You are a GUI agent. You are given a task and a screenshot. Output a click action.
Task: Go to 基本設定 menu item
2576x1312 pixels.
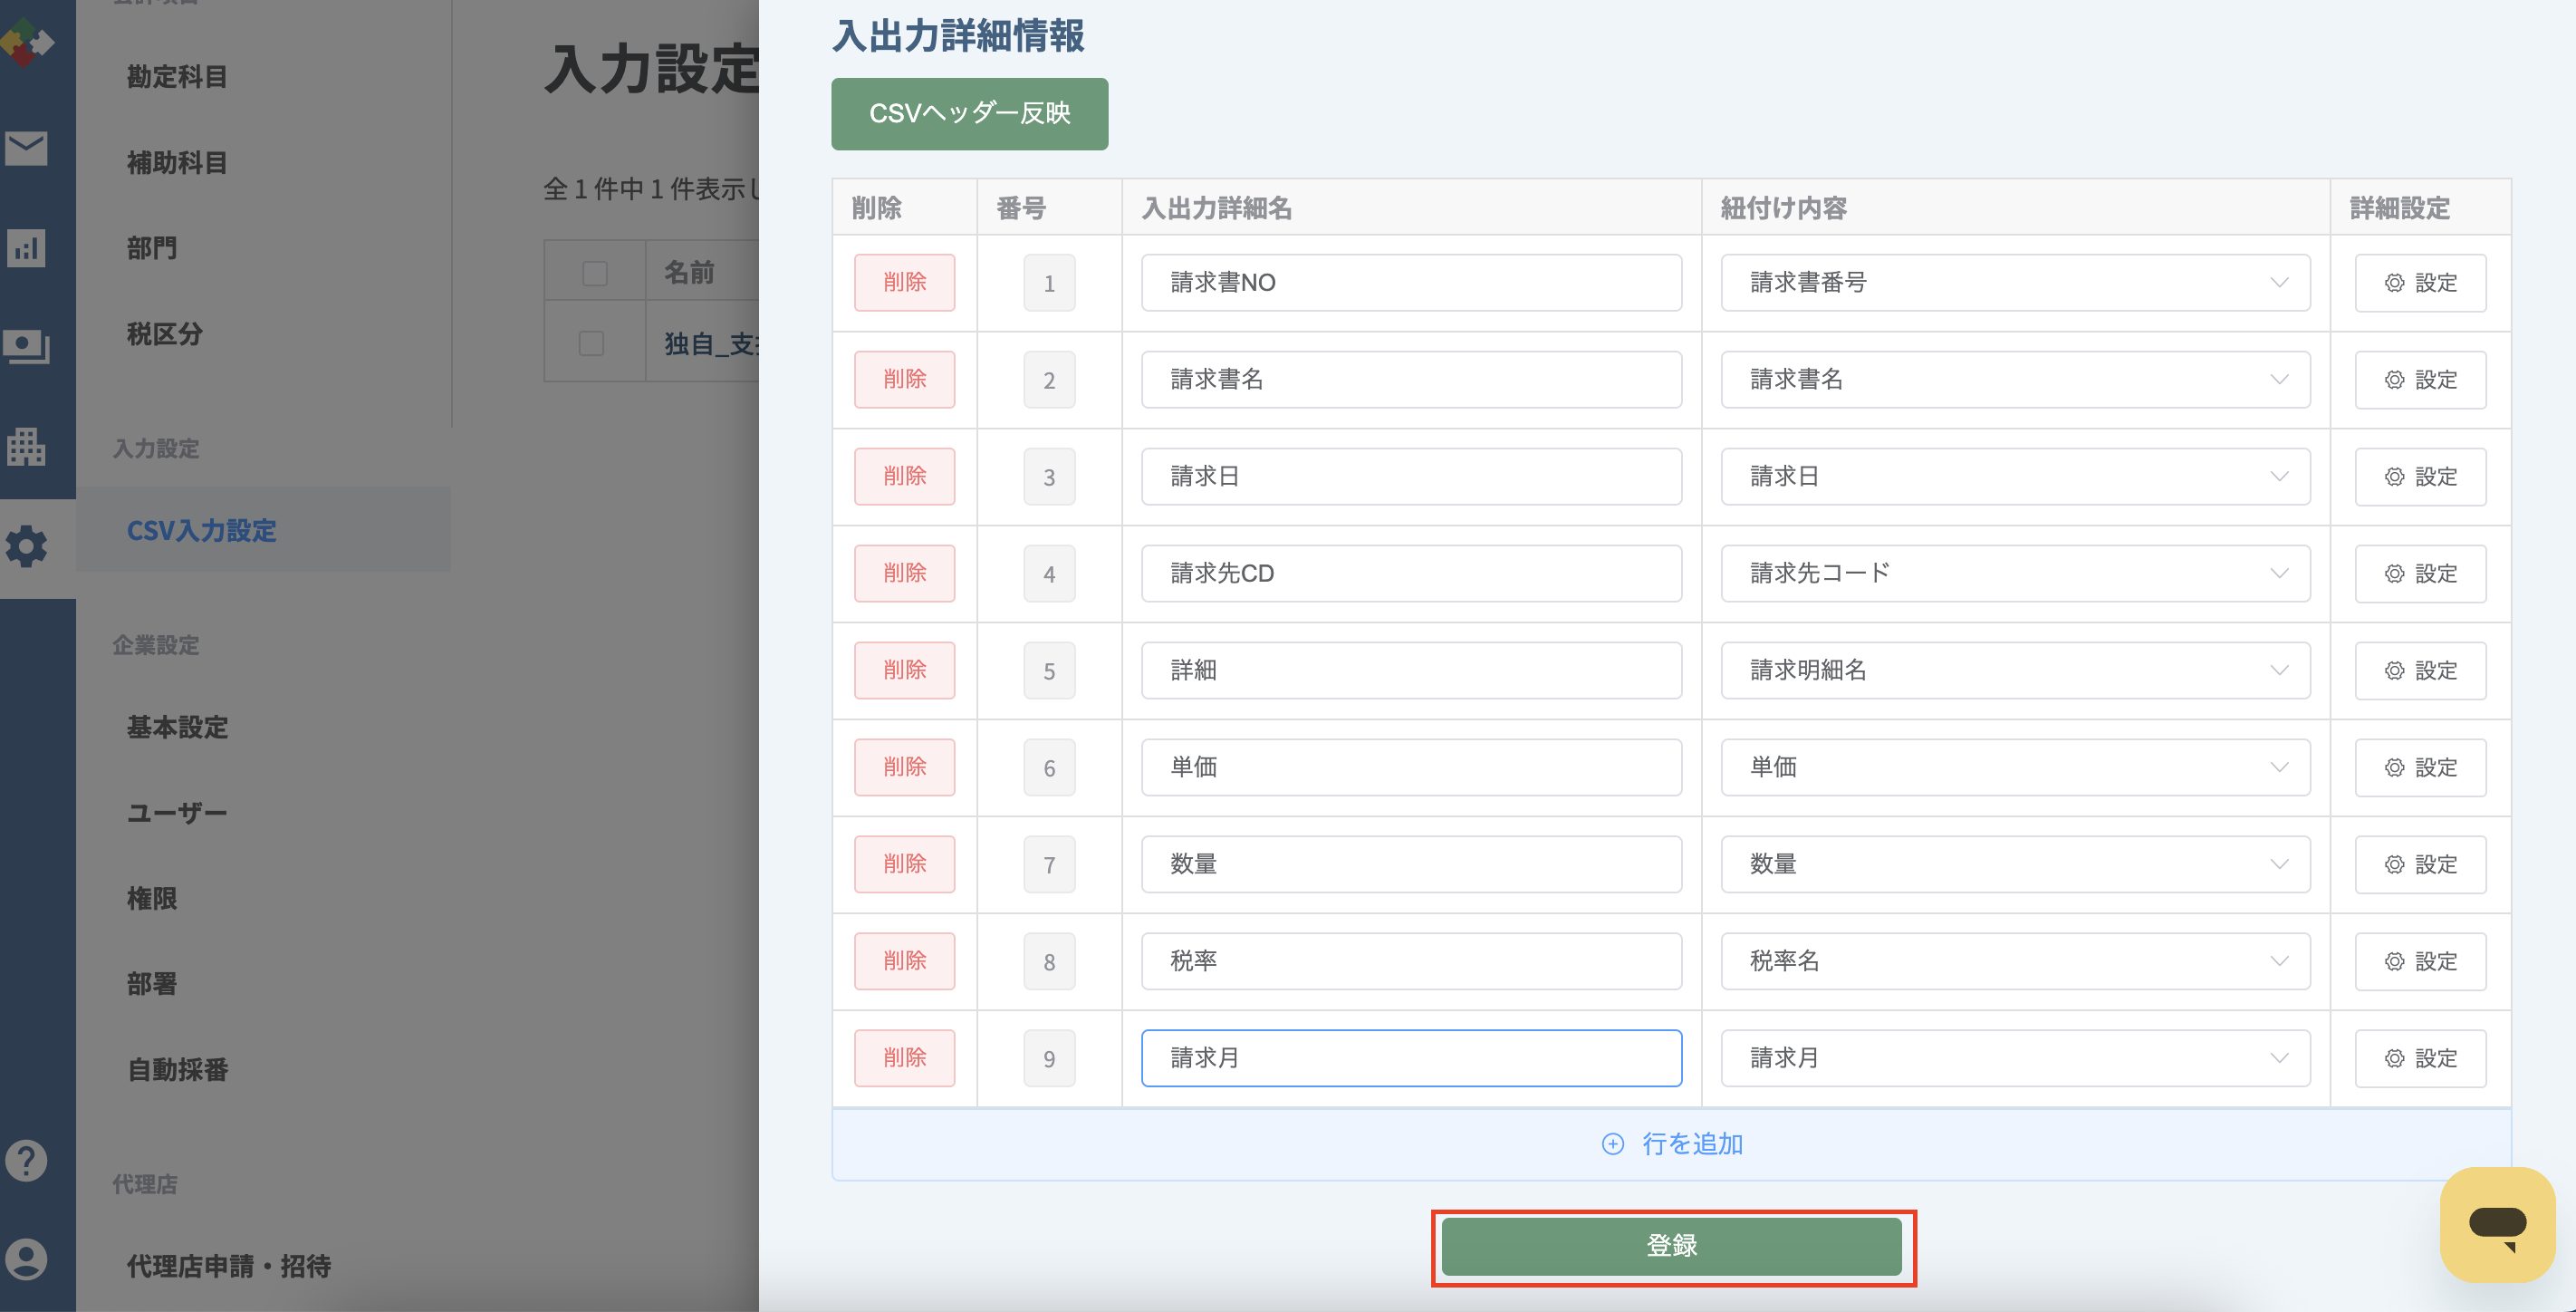pos(177,727)
